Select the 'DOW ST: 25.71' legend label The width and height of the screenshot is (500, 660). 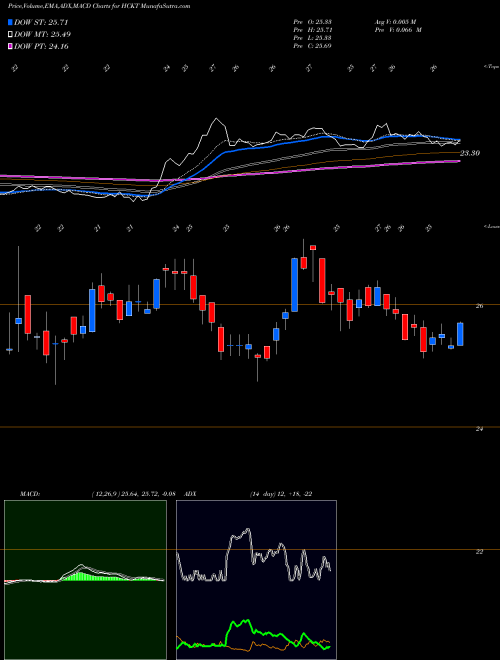point(41,22)
